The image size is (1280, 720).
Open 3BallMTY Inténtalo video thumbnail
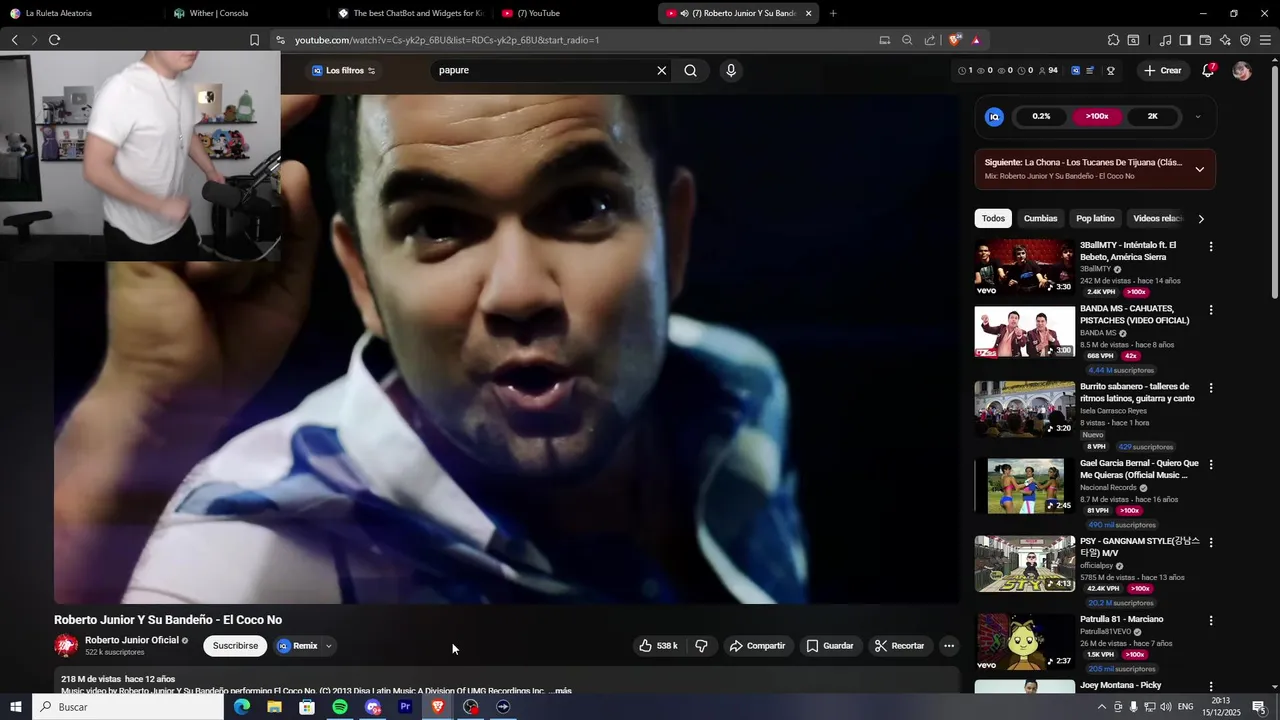click(1025, 267)
